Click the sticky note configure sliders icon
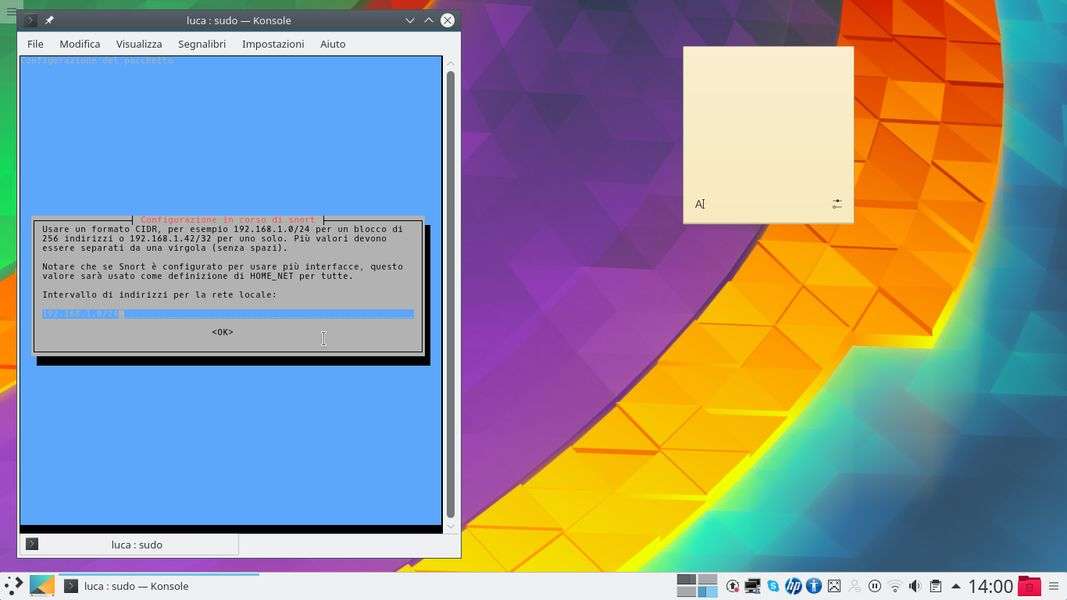Viewport: 1067px width, 600px height. [x=837, y=204]
